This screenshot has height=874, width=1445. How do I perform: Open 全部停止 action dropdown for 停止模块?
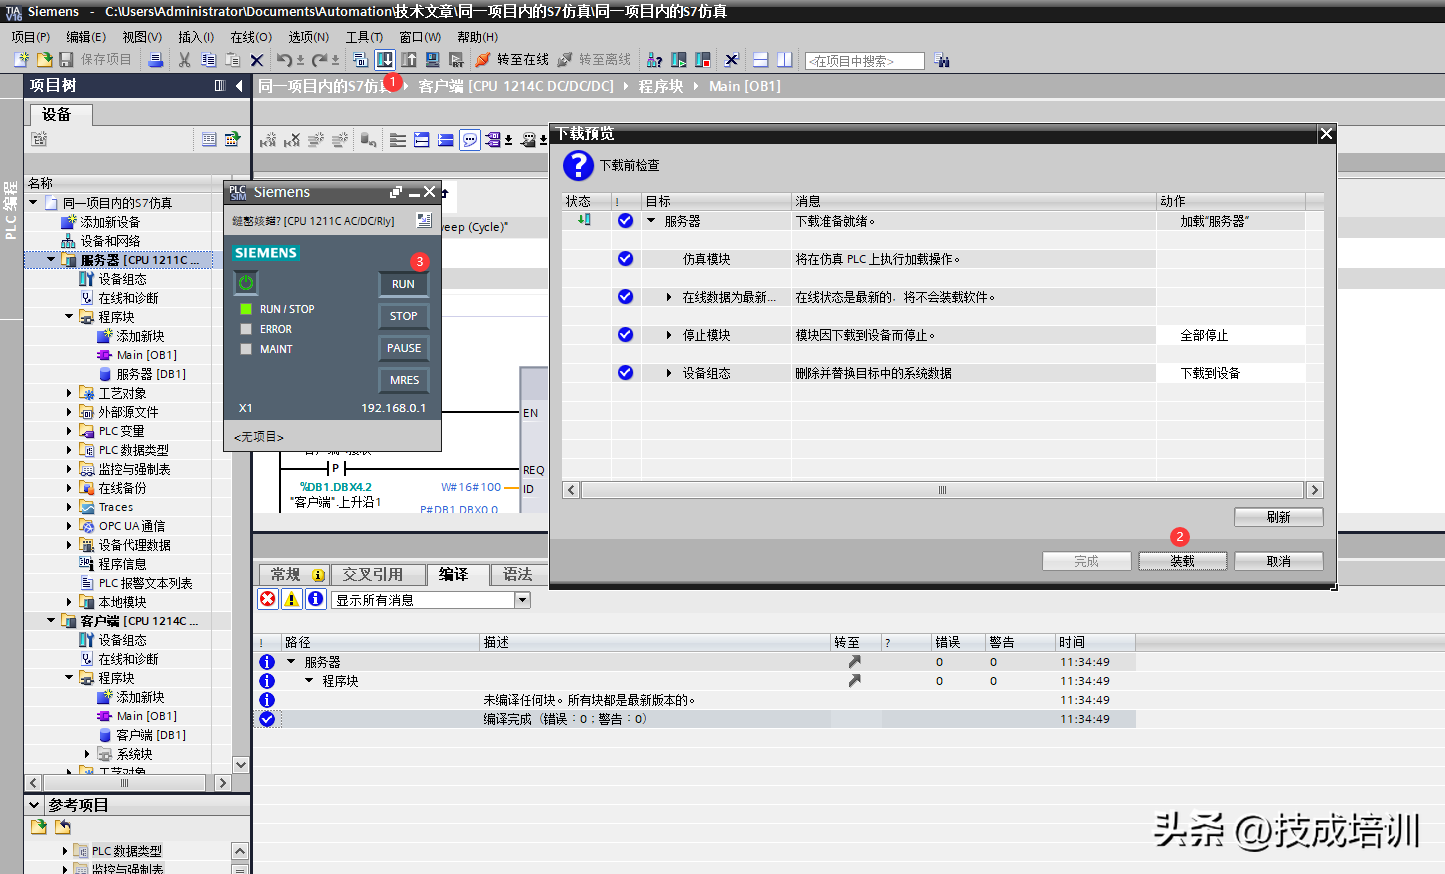point(1231,335)
